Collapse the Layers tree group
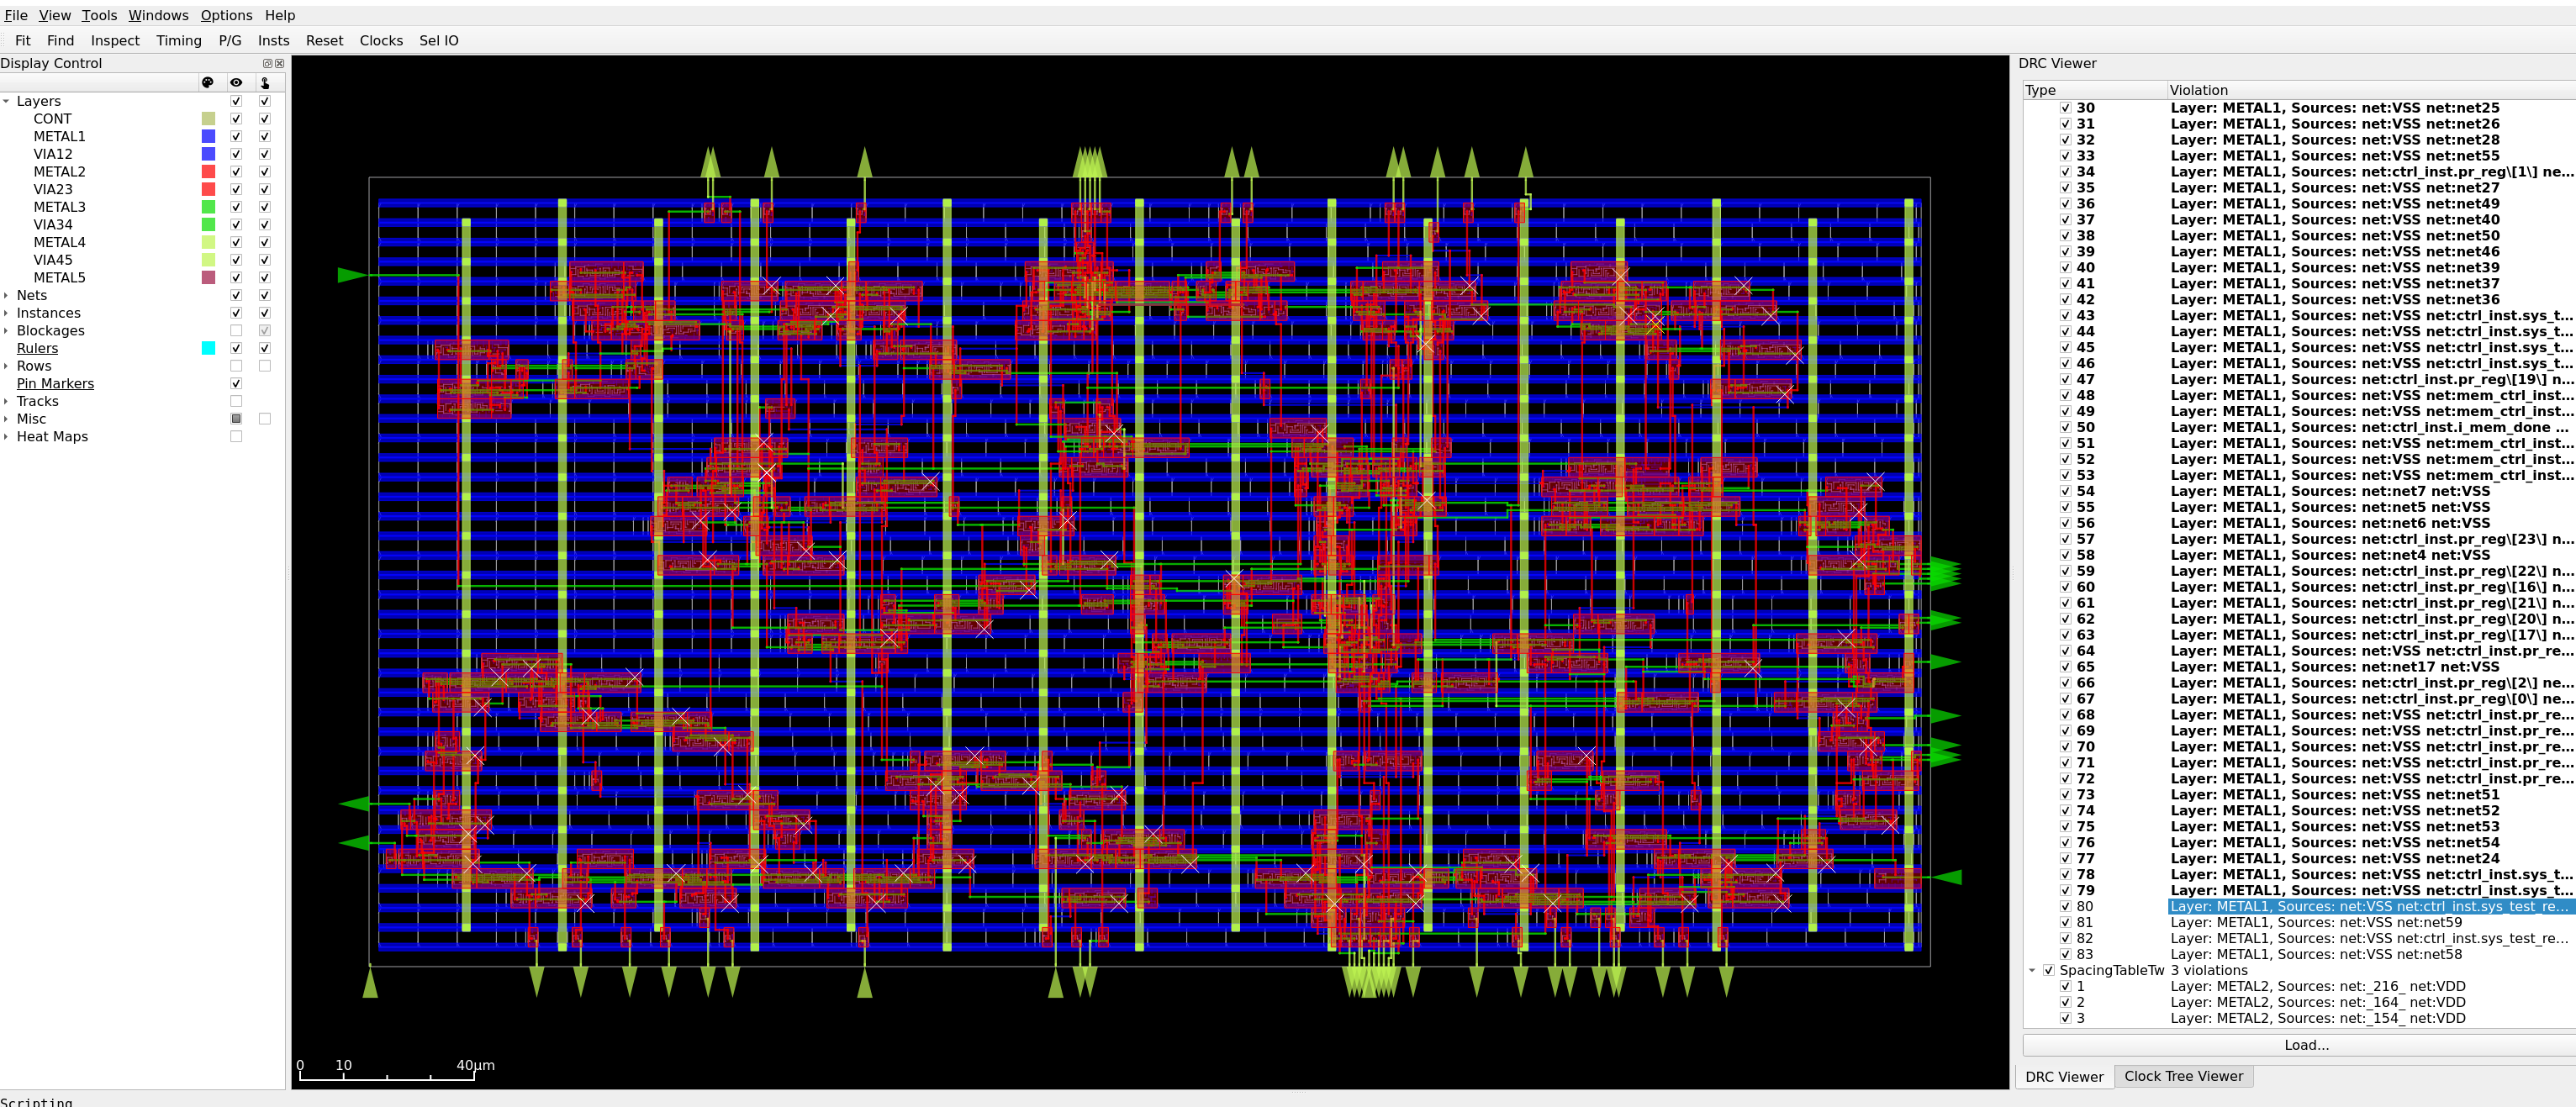The height and width of the screenshot is (1107, 2576). coord(6,101)
